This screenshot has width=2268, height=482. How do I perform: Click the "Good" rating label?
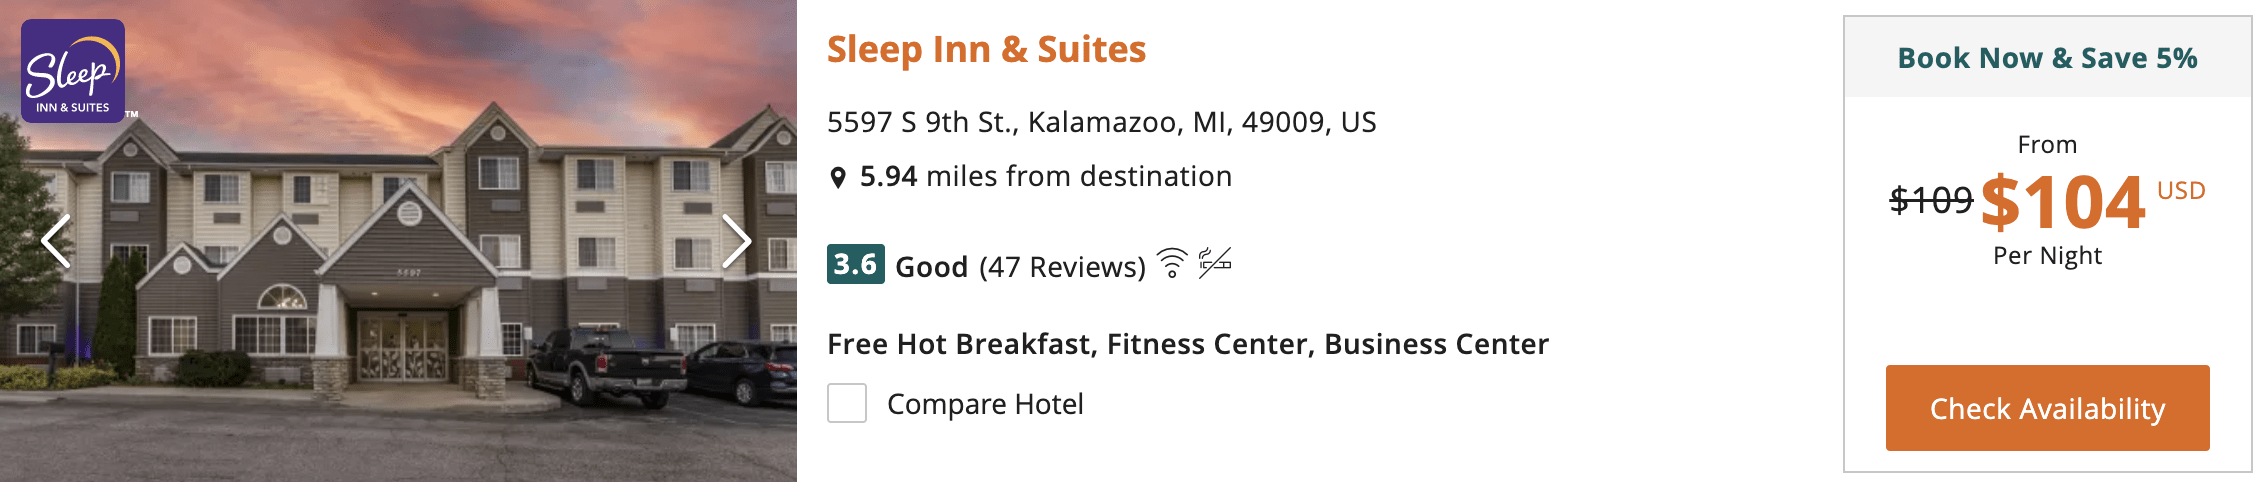931,267
